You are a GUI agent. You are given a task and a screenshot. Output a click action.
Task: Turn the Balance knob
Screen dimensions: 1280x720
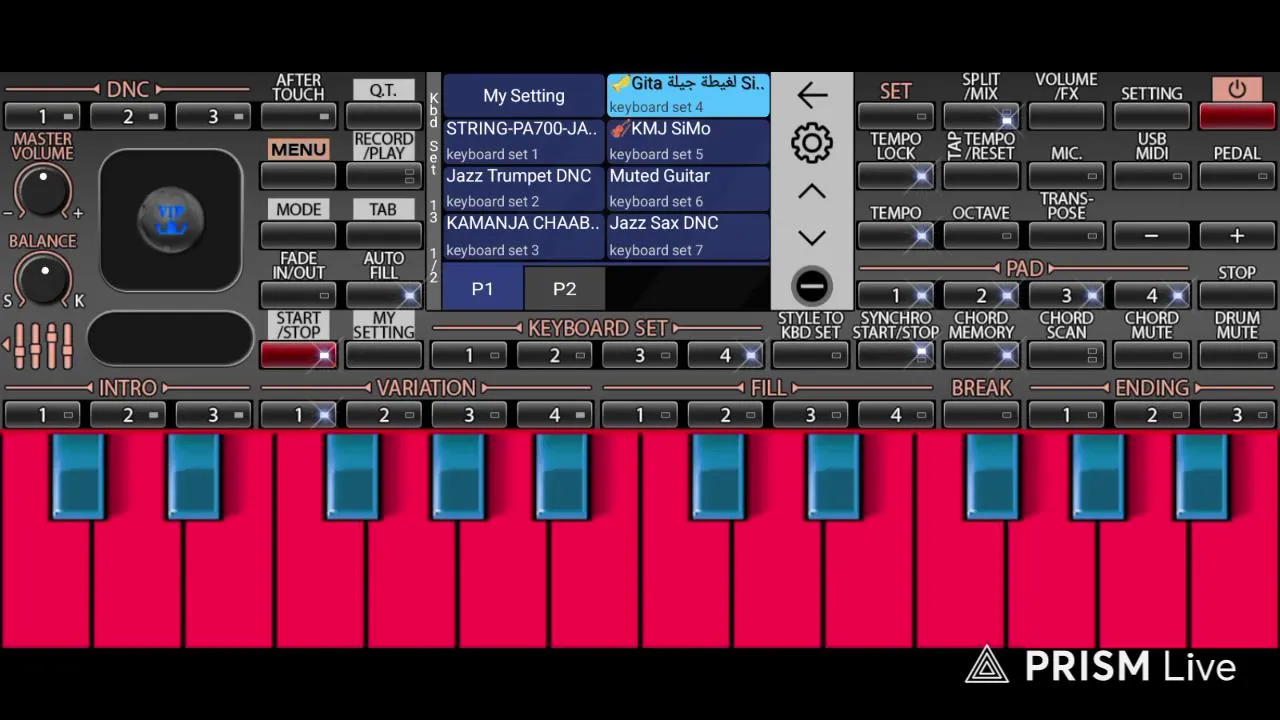click(x=43, y=279)
